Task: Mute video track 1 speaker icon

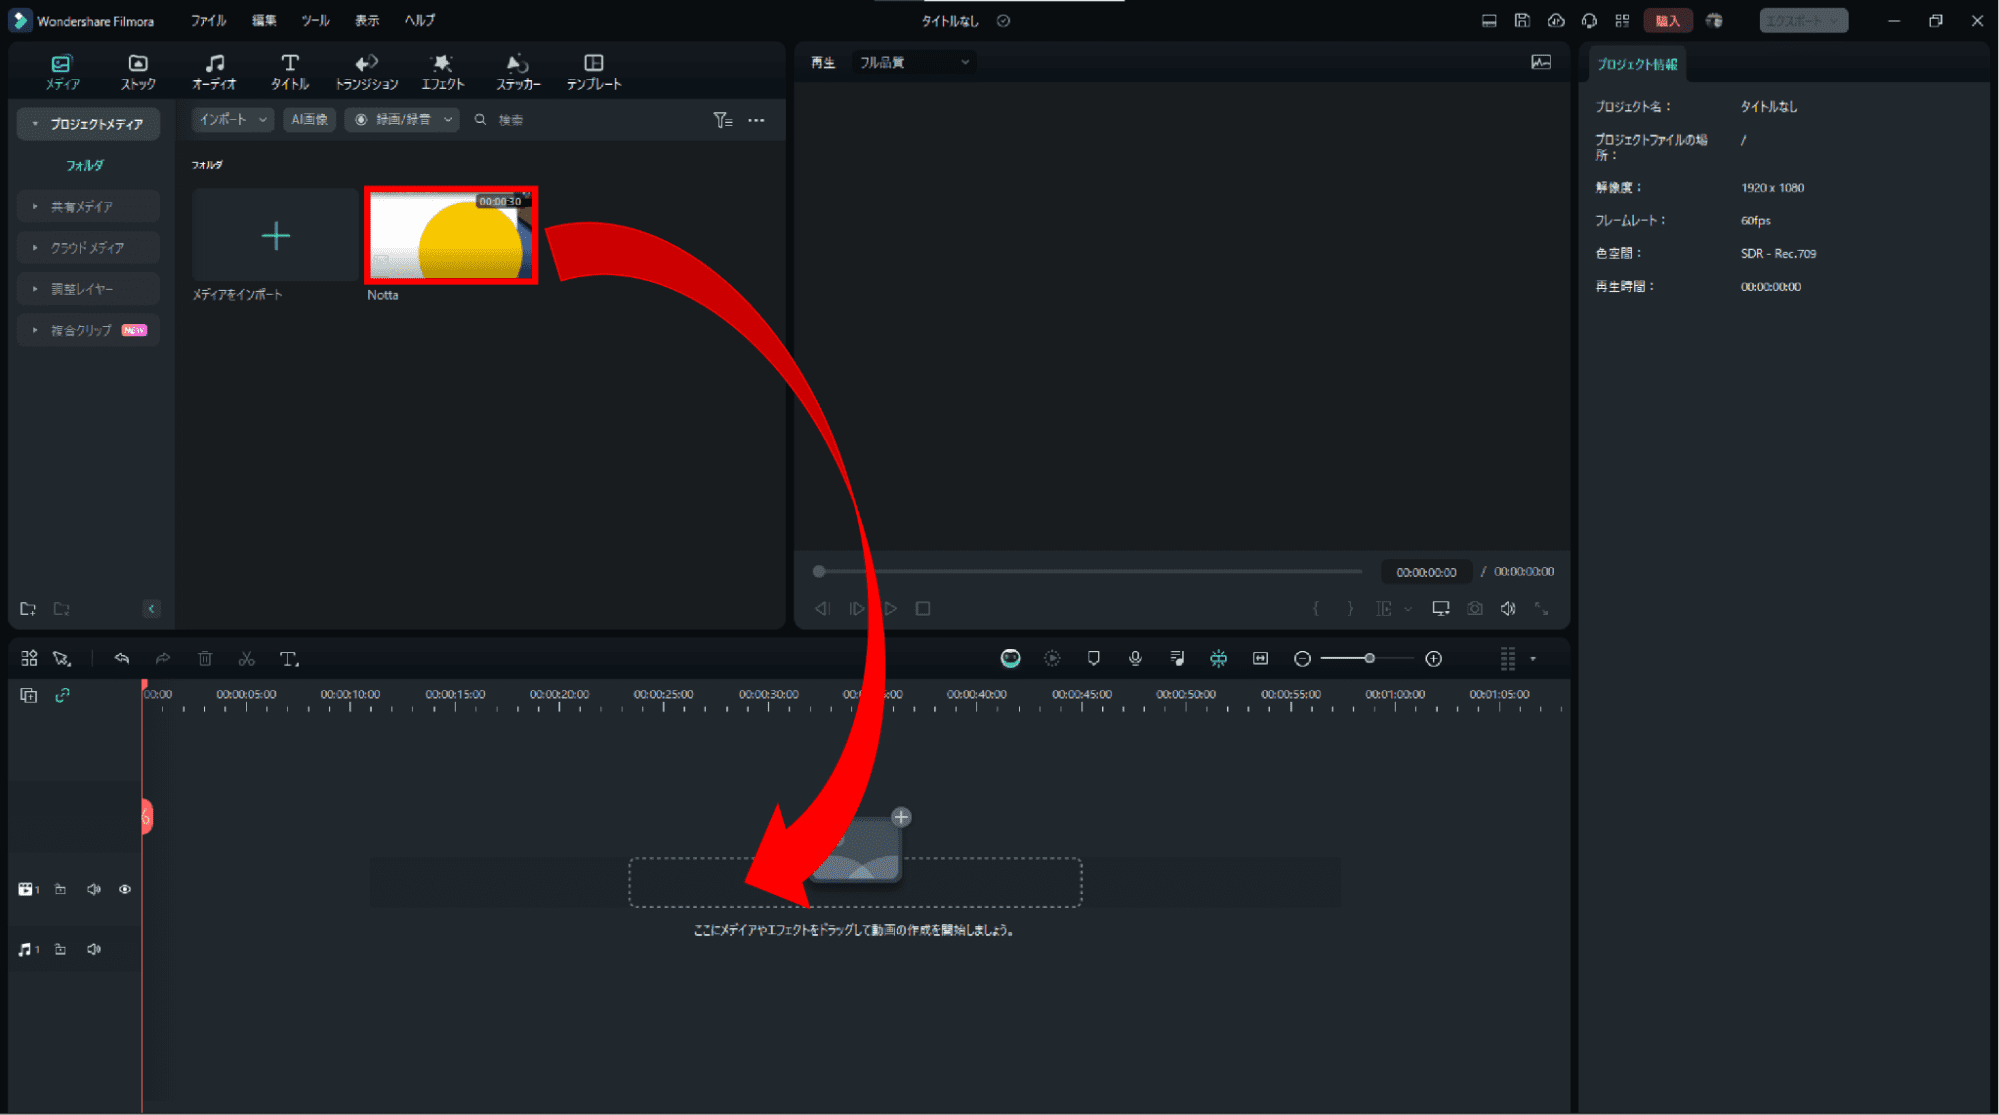Action: 94,889
